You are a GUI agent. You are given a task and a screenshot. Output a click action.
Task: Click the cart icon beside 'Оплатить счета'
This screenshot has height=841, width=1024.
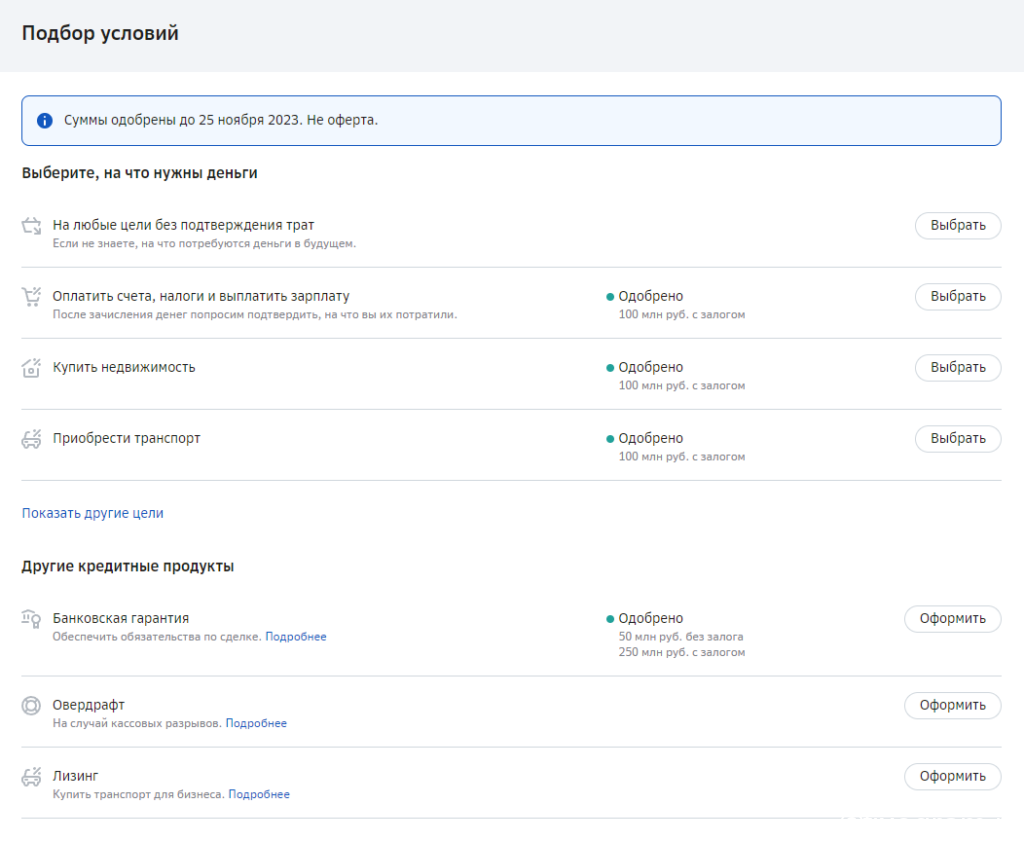[x=31, y=296]
